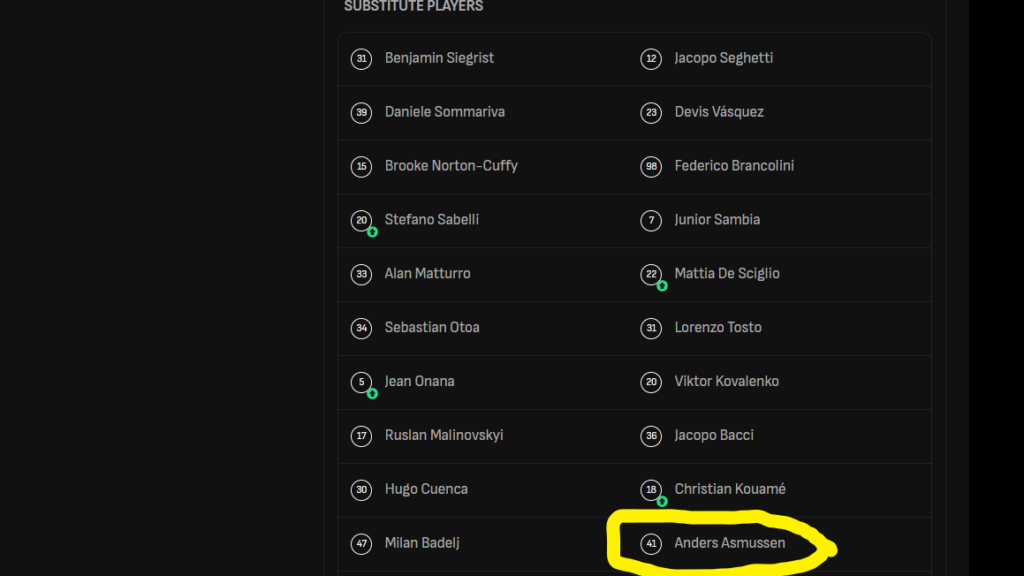Click number 12 badge beside Jacopo Seghetti
The width and height of the screenshot is (1024, 576).
coord(651,59)
